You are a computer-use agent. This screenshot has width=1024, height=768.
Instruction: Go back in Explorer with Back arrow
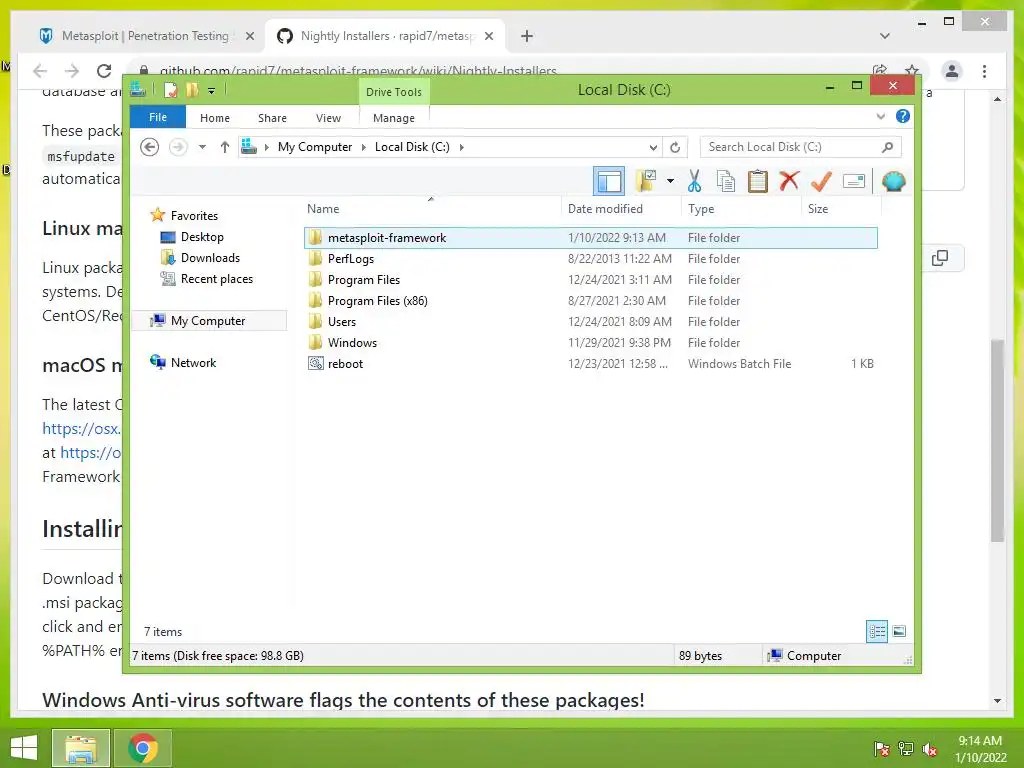coord(150,147)
